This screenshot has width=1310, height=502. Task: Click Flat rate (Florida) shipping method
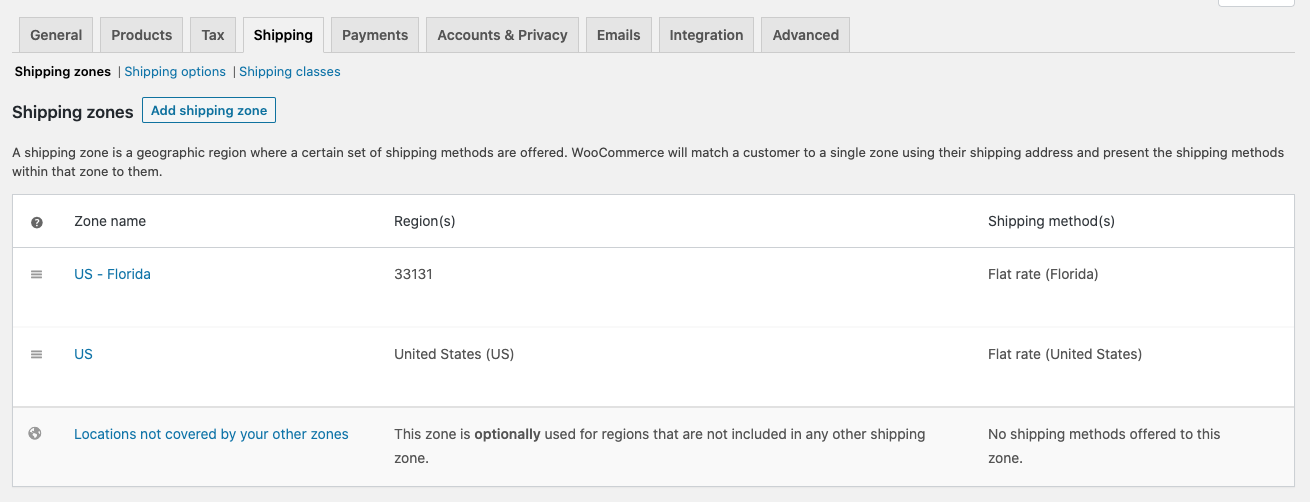pos(1043,274)
